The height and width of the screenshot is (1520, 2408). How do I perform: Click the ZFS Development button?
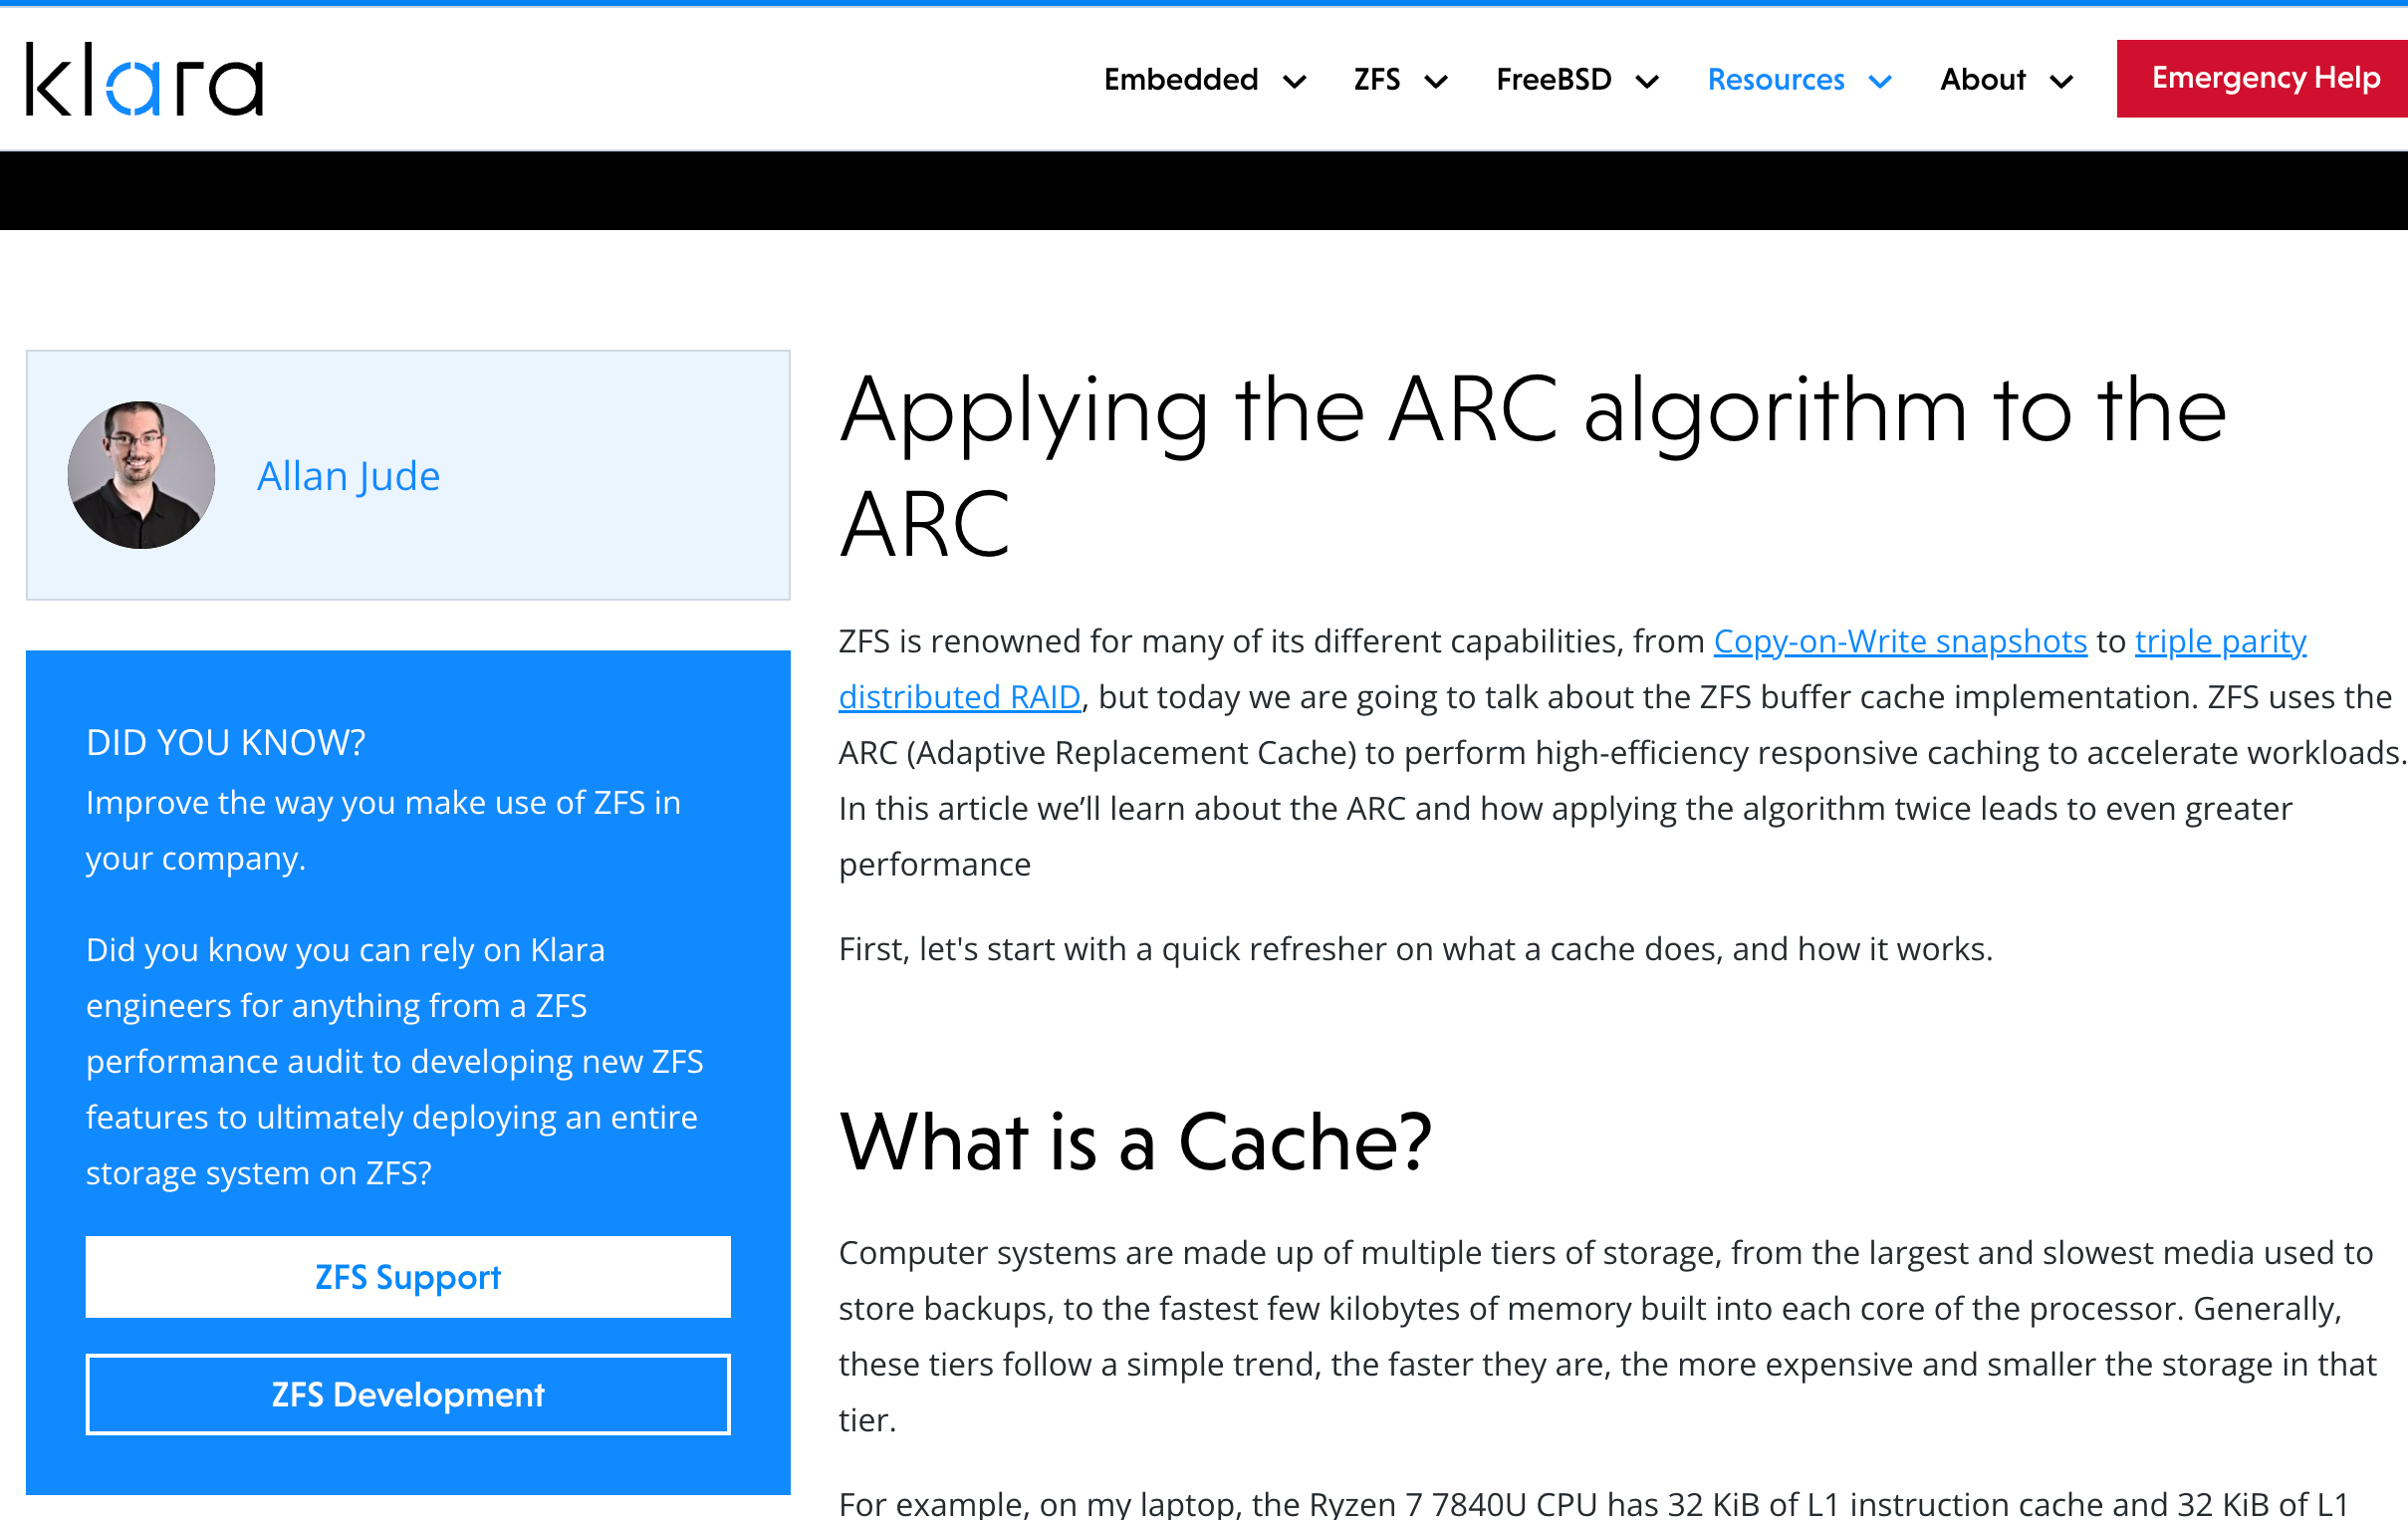pyautogui.click(x=408, y=1394)
